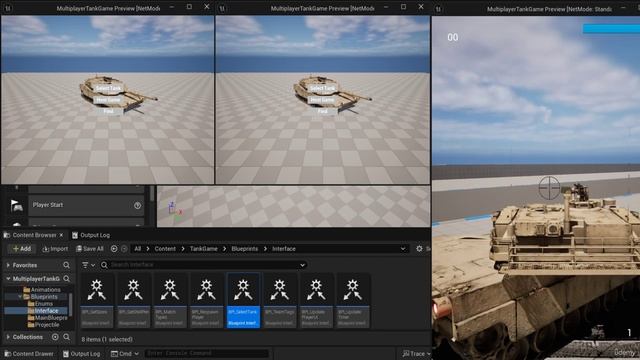The image size is (640, 360).
Task: Click the Import button
Action: (x=55, y=249)
